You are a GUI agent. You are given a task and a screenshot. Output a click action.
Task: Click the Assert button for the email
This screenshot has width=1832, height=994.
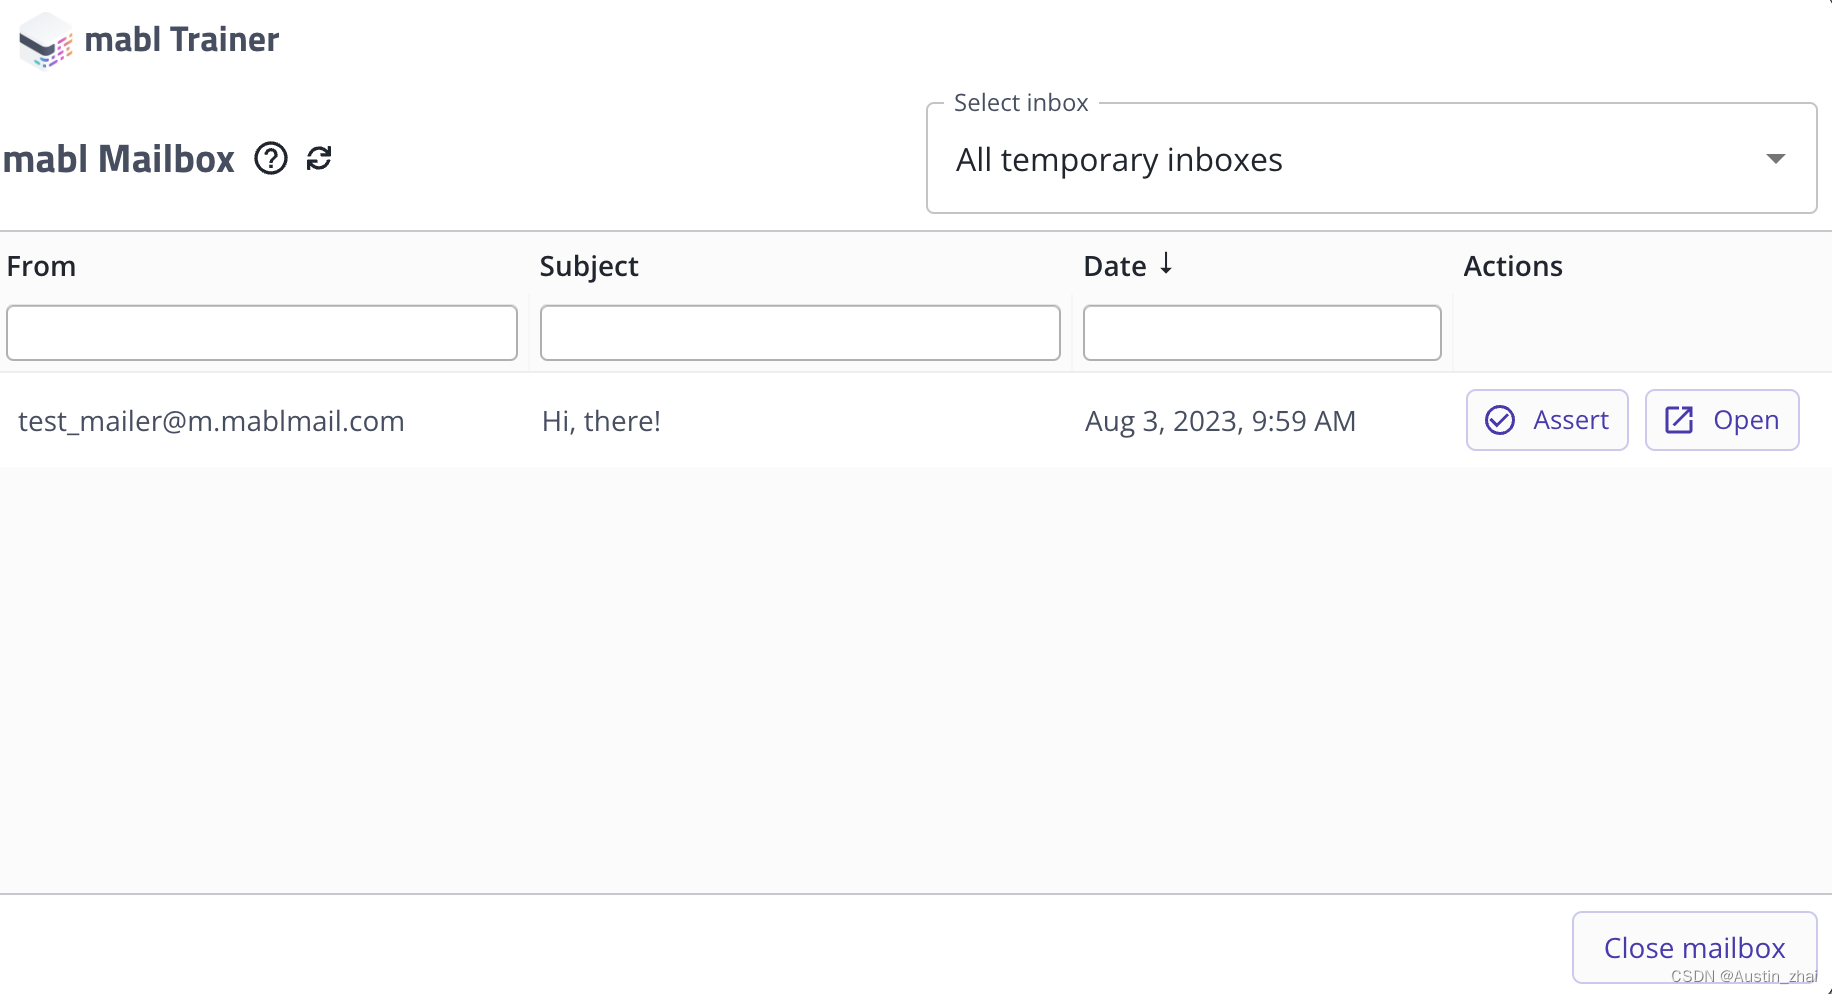[x=1547, y=420]
